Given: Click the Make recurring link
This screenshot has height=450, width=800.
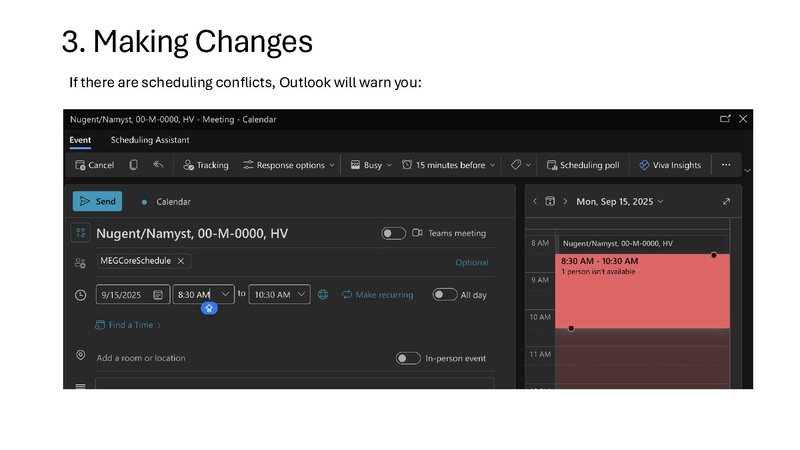Looking at the screenshot, I should pos(377,295).
